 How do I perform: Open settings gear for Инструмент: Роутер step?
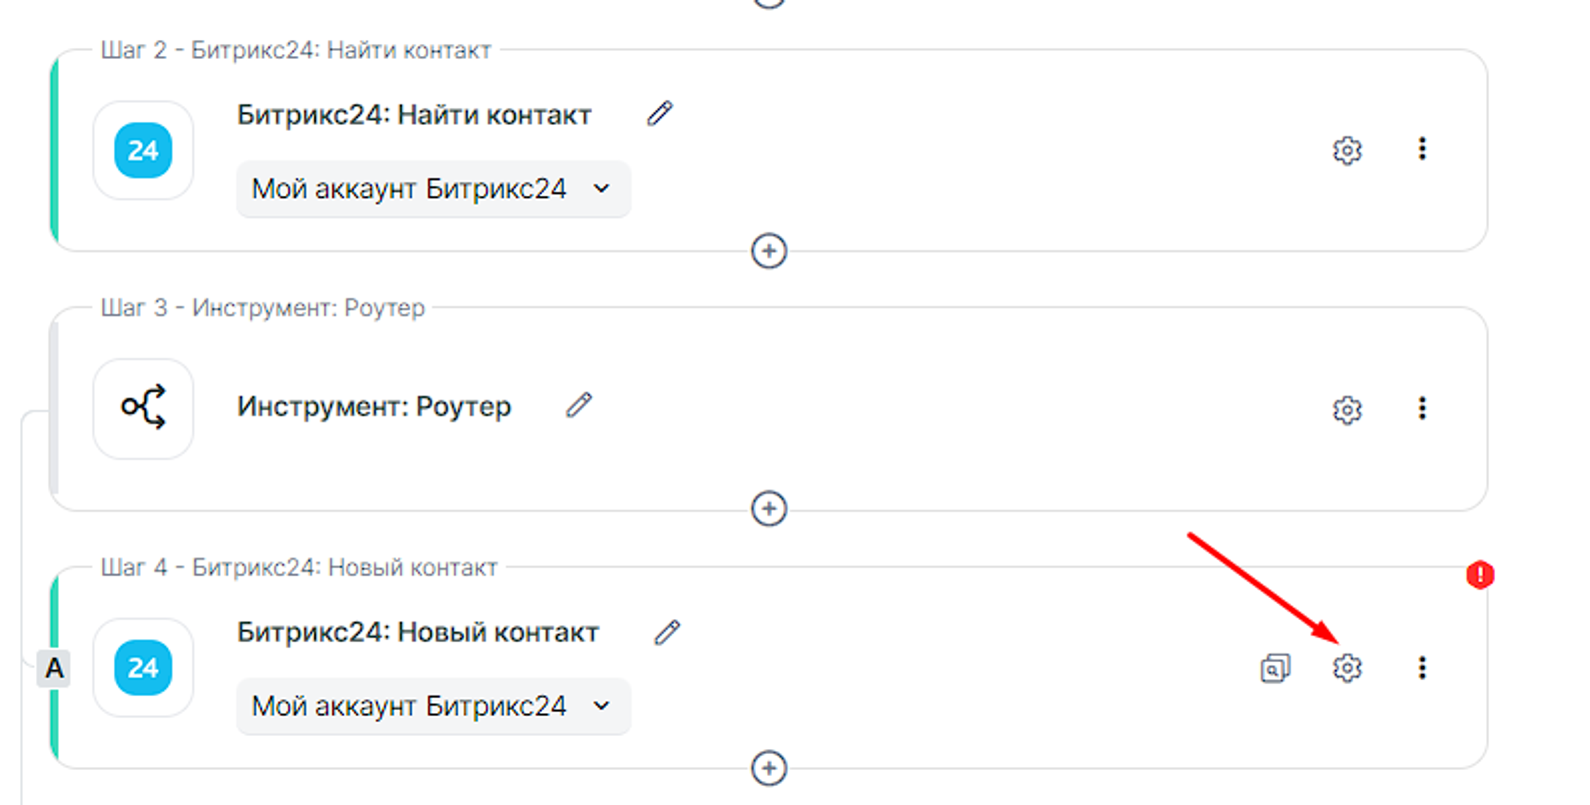coord(1347,409)
